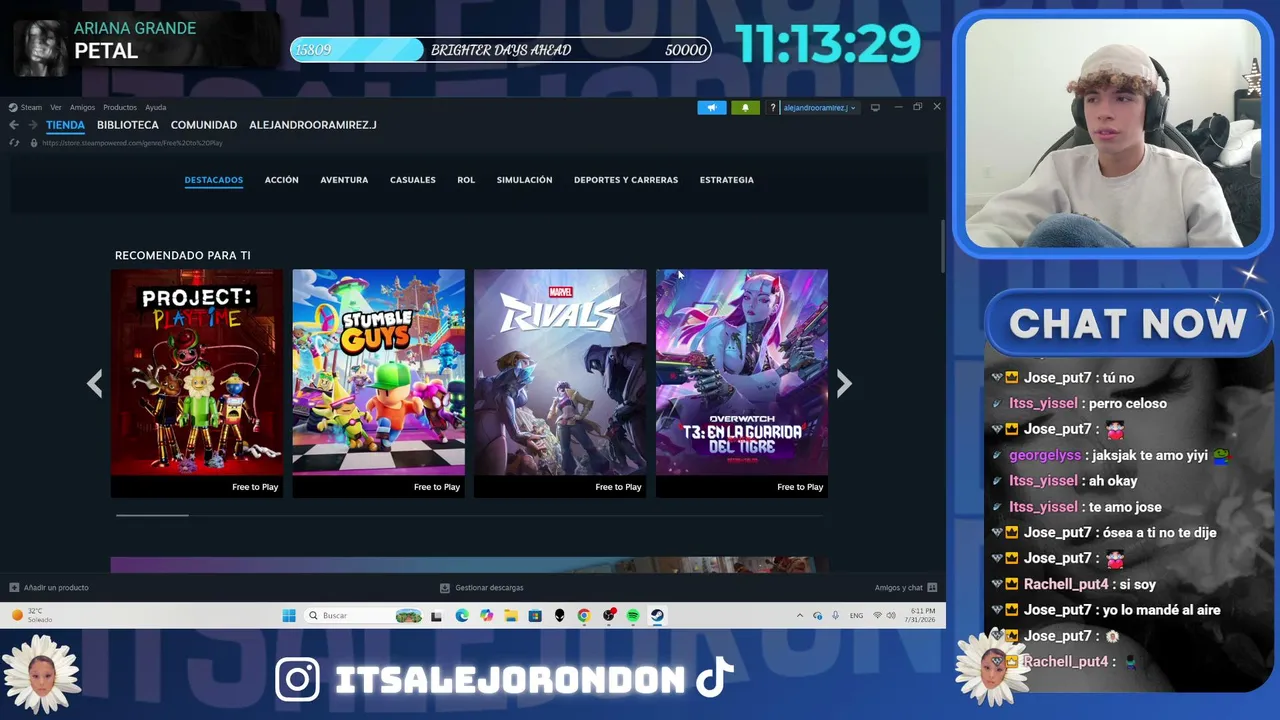Open OBS Studio from the taskbar

coord(608,616)
